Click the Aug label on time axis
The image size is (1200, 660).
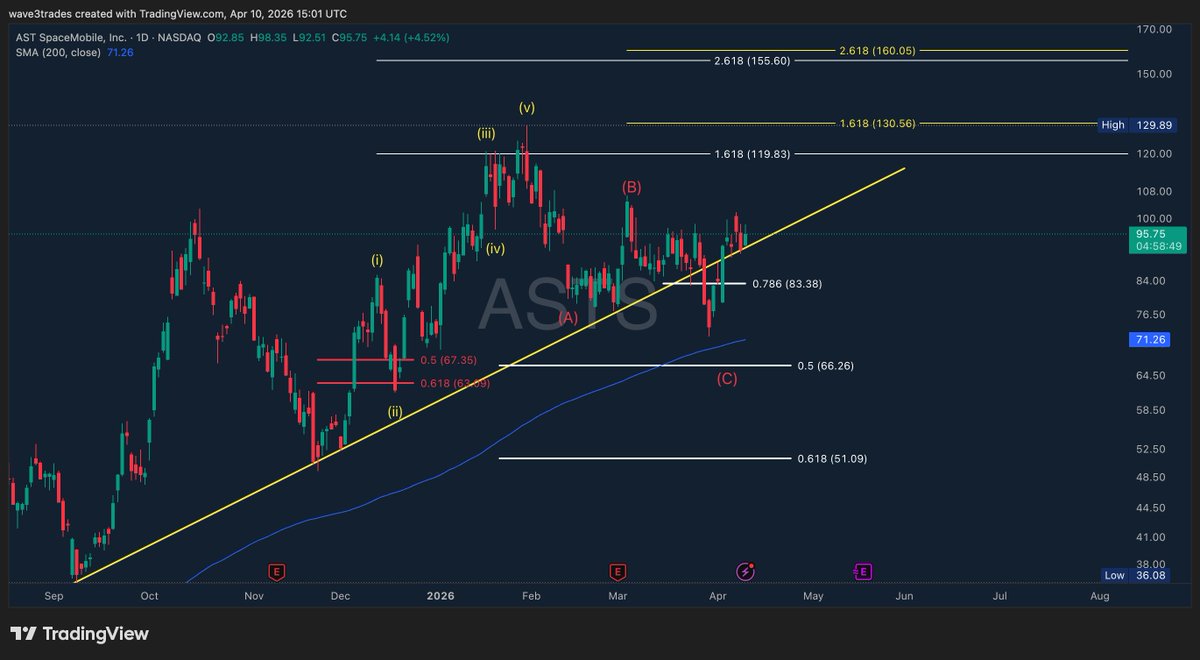point(1099,596)
